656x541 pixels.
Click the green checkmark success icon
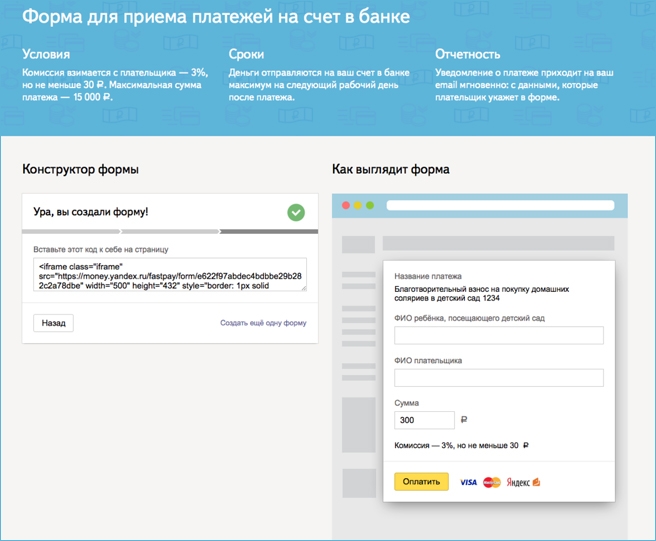click(296, 212)
